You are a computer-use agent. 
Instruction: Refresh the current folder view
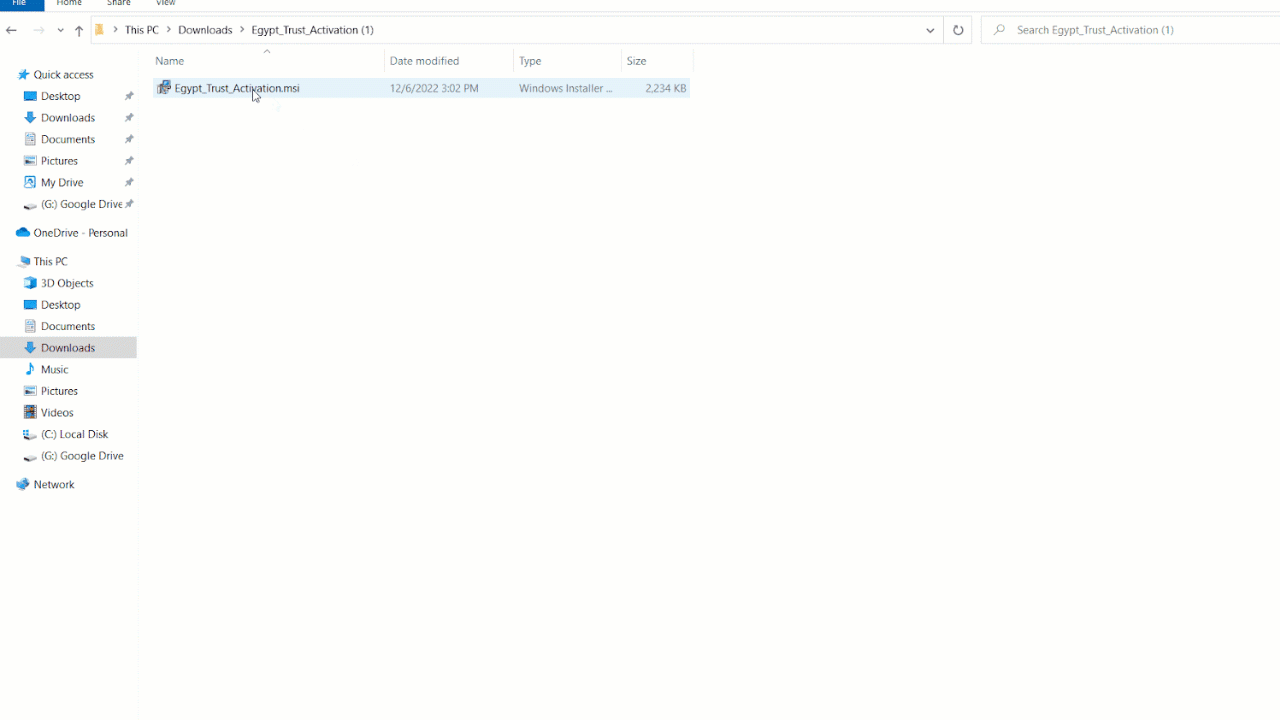pos(958,30)
